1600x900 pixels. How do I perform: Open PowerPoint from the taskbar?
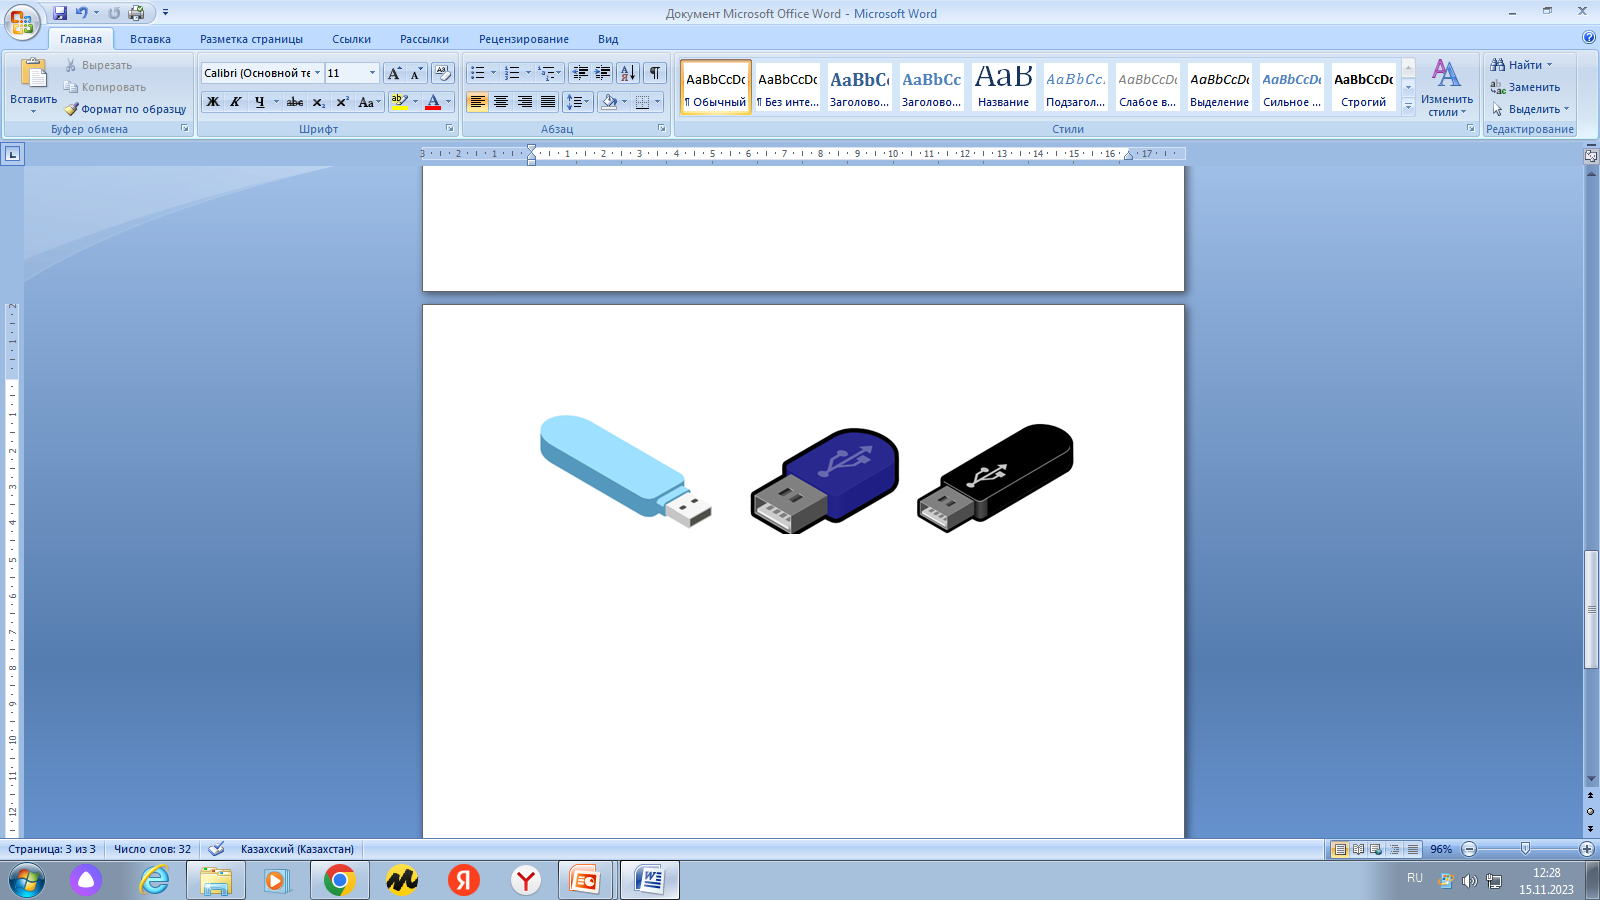tap(585, 880)
